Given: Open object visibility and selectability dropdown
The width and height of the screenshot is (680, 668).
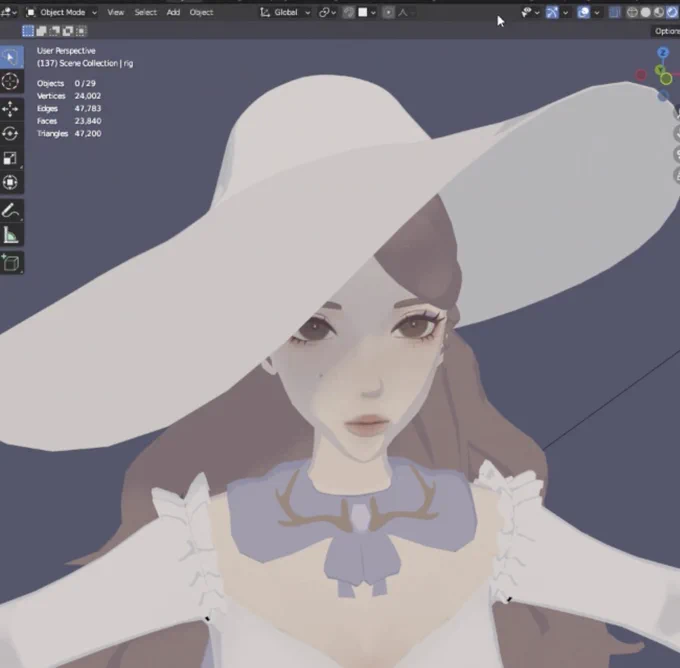Looking at the screenshot, I should coord(530,13).
